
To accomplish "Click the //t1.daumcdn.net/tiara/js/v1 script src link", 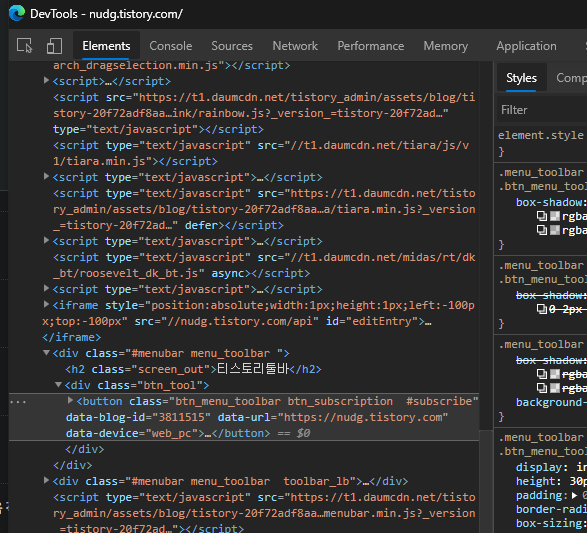I will pyautogui.click(x=261, y=153).
